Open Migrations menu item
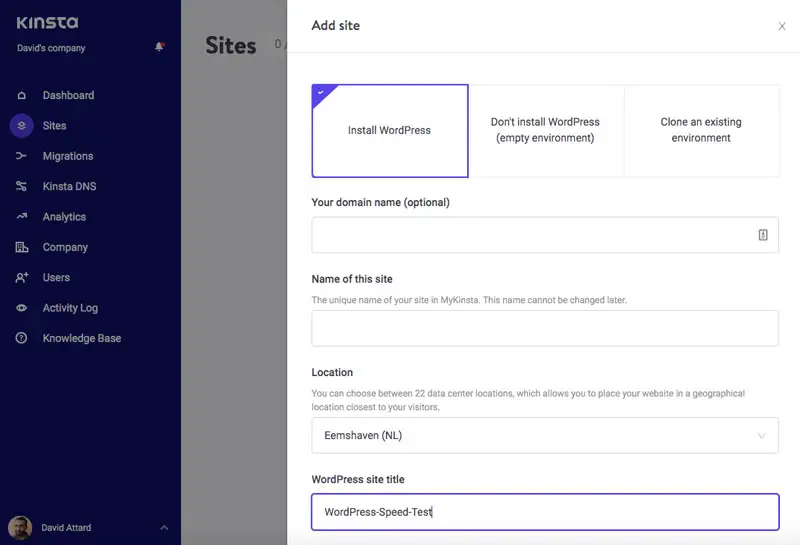 click(x=68, y=156)
